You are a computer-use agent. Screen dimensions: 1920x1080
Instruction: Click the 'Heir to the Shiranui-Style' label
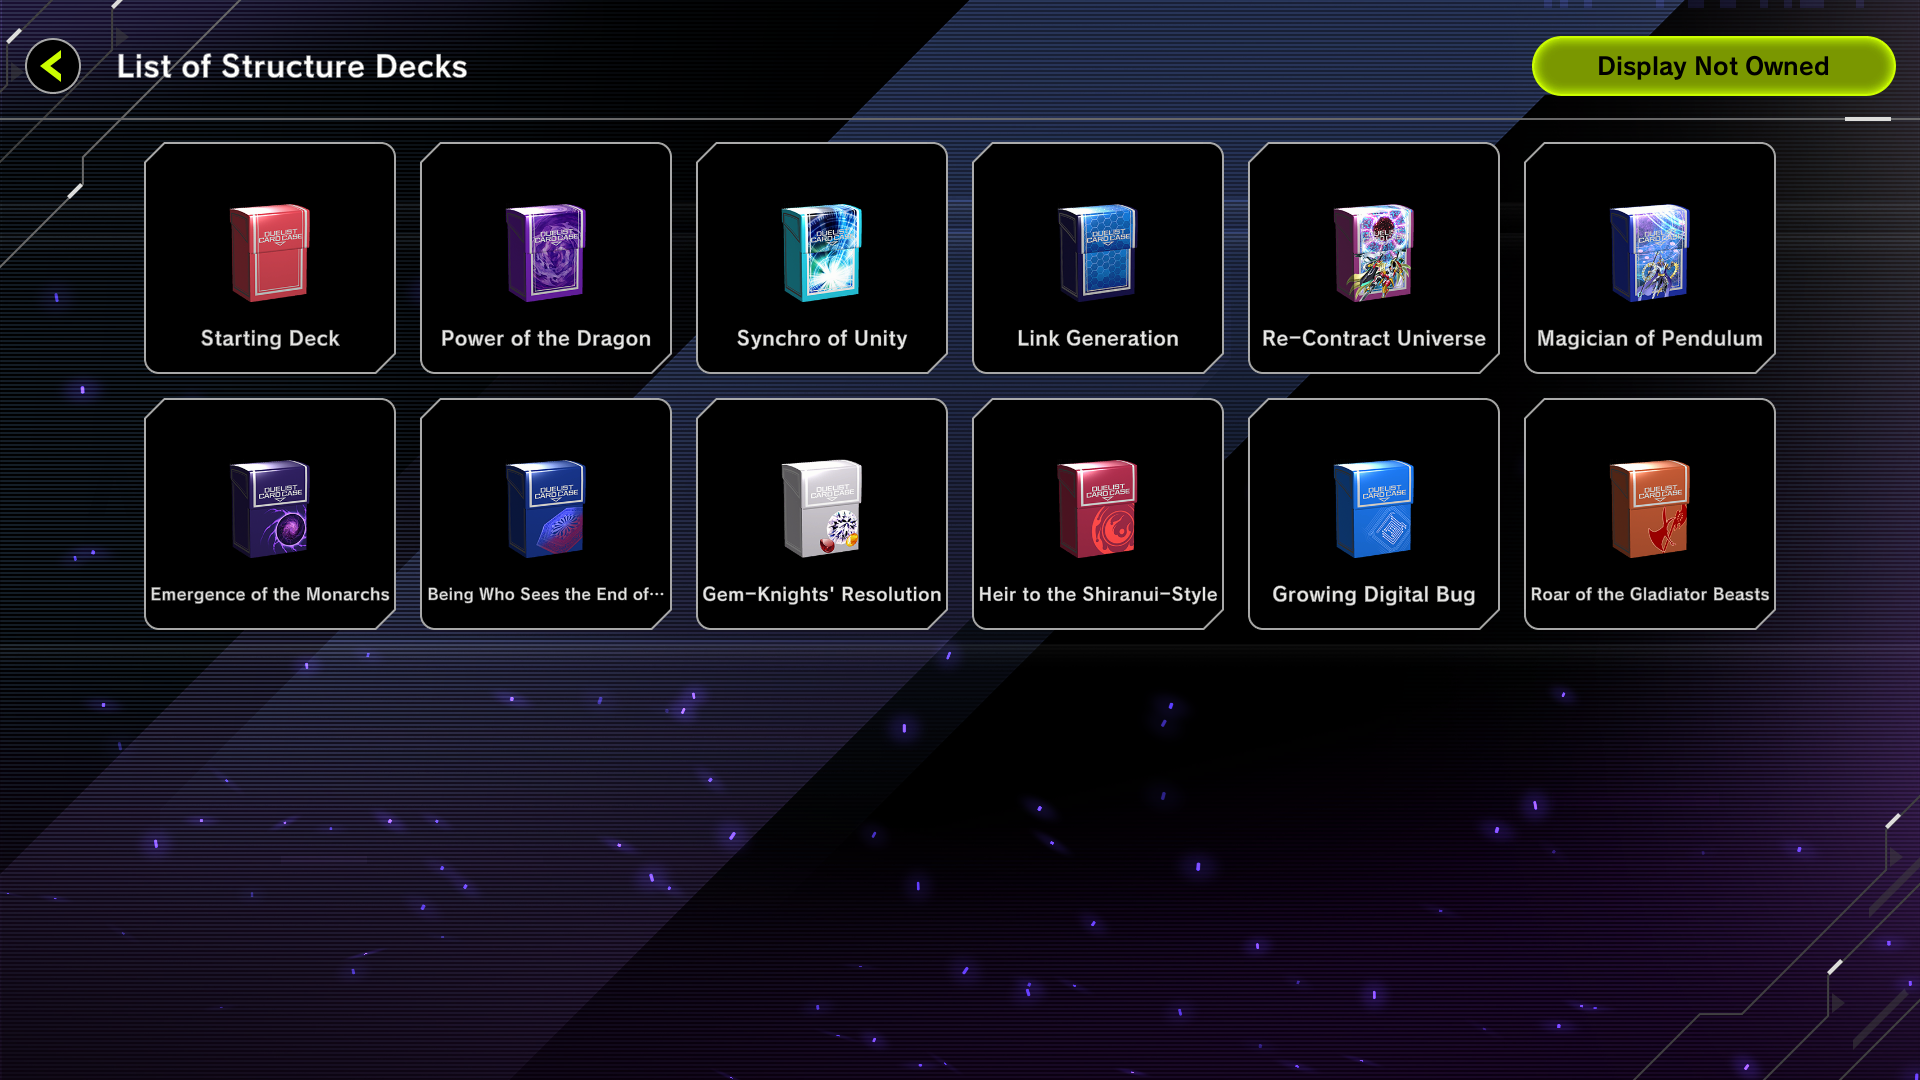[x=1098, y=594]
